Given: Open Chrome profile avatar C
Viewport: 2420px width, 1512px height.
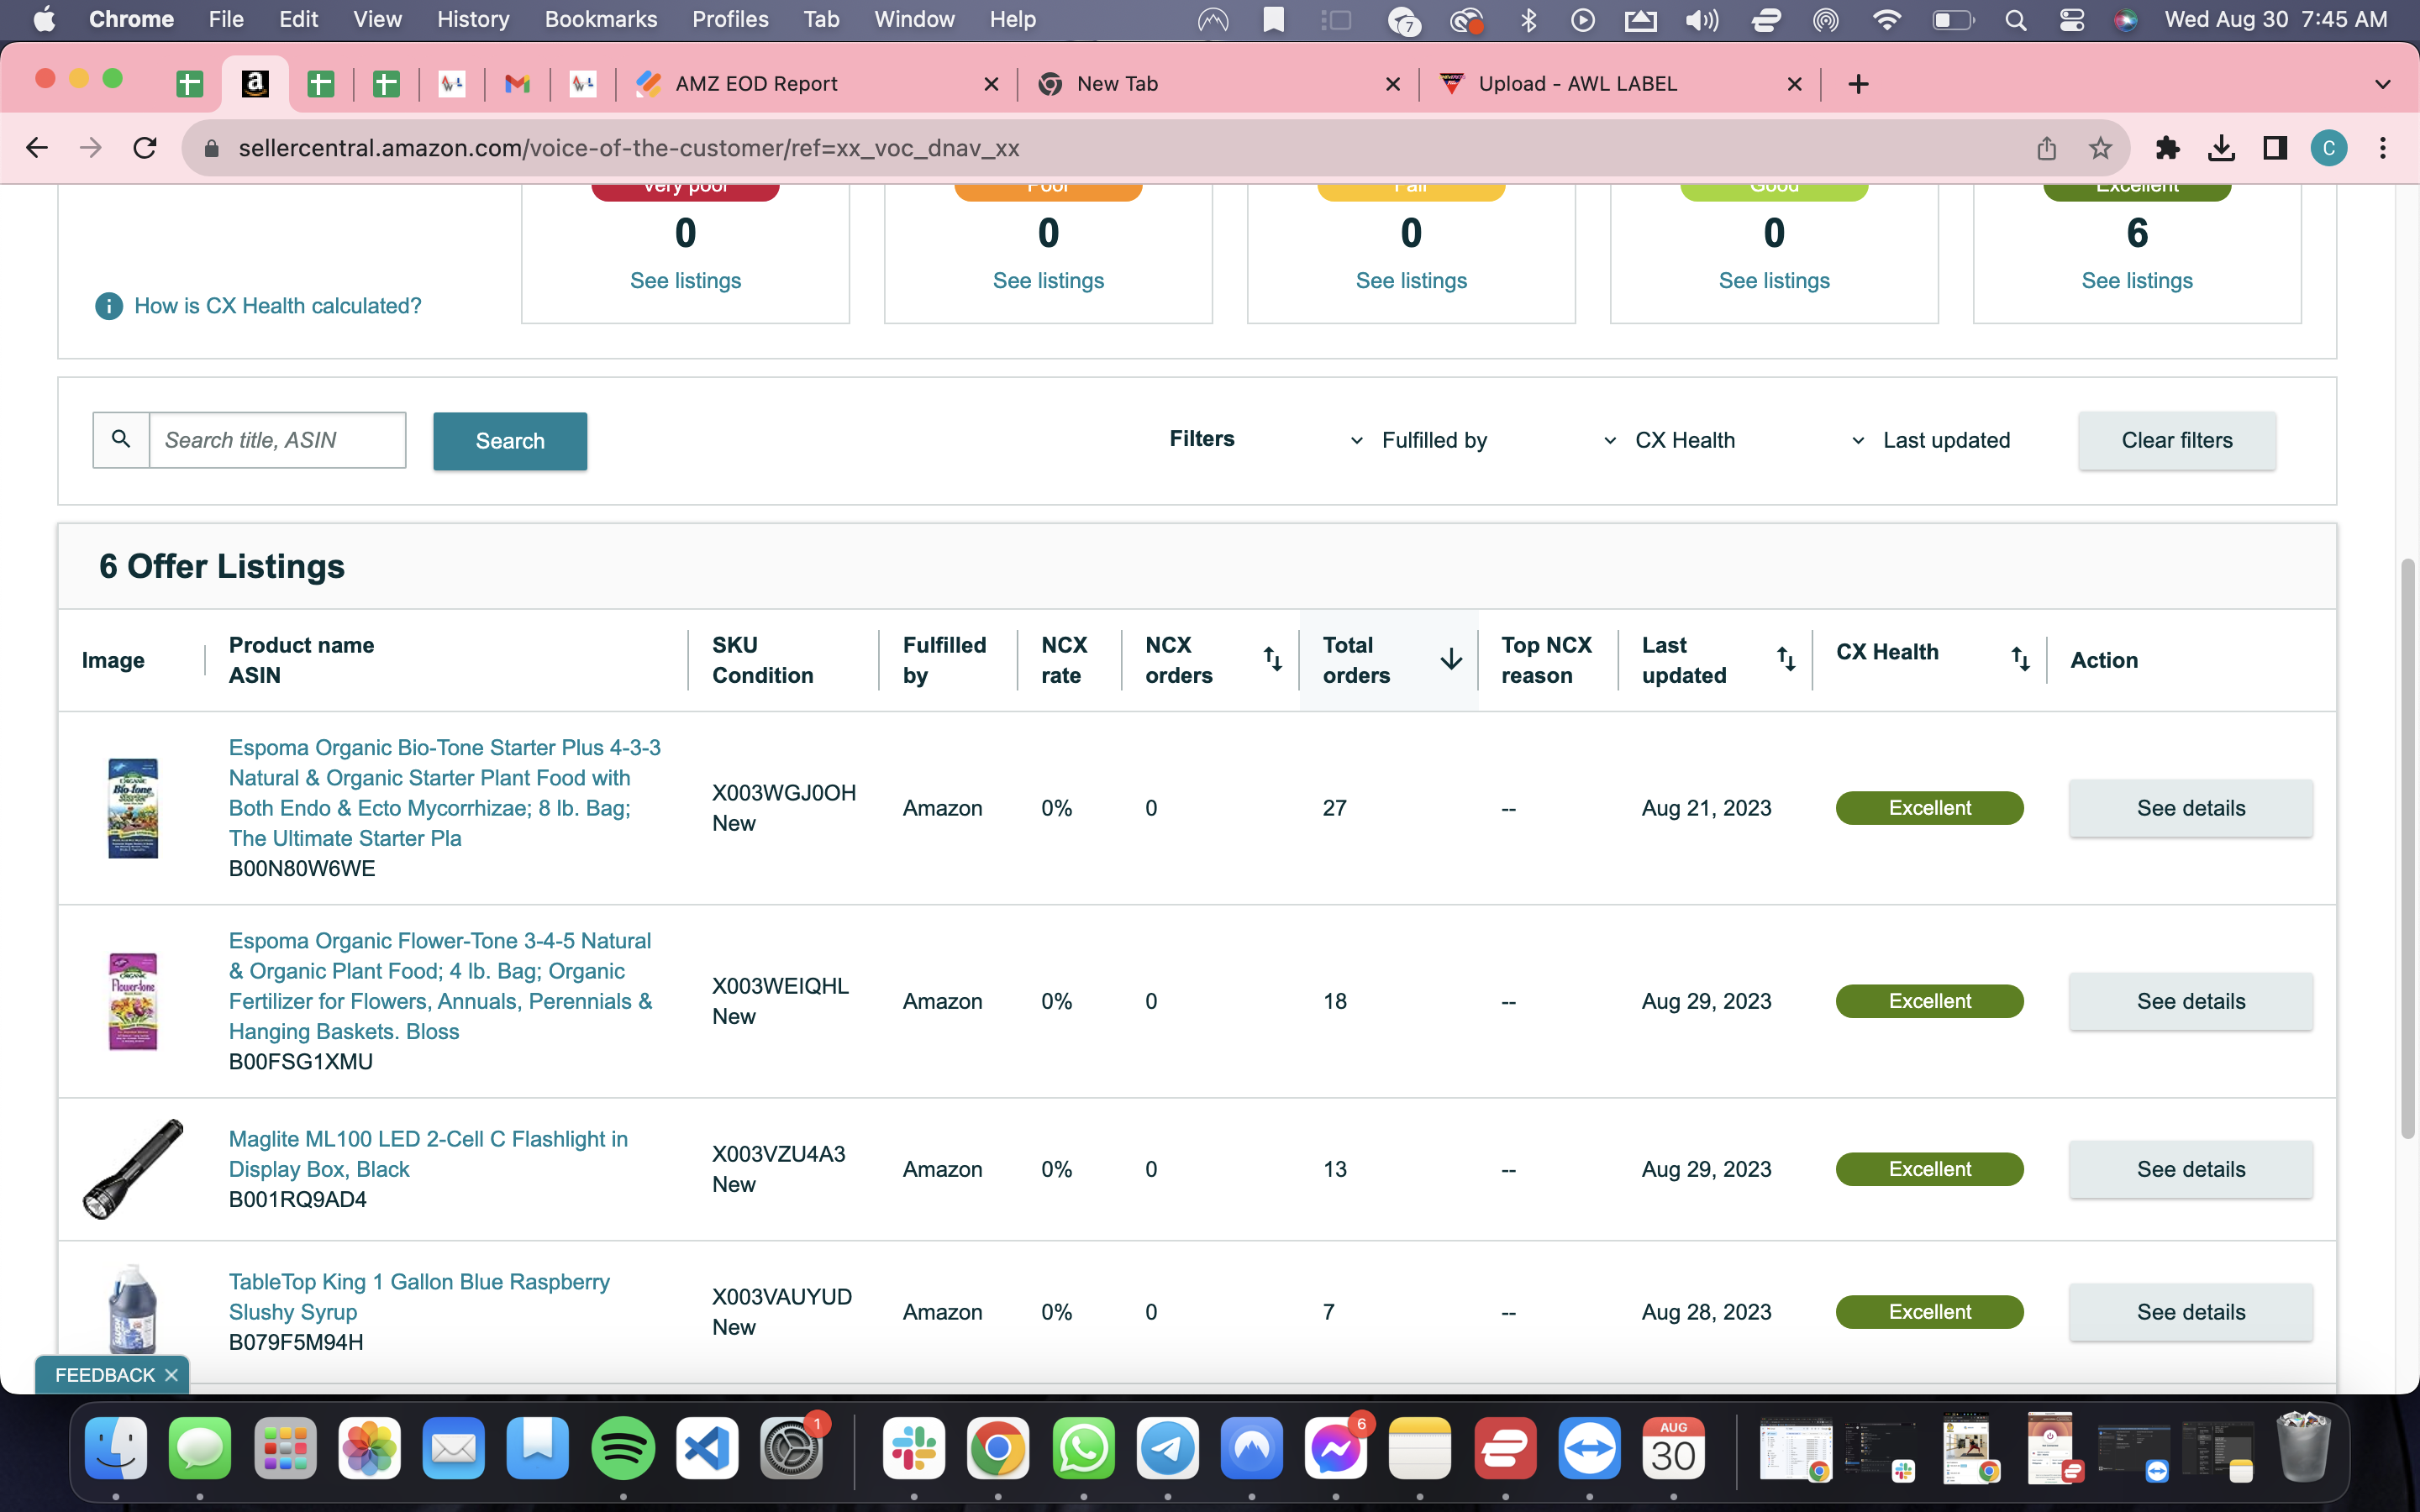Looking at the screenshot, I should pyautogui.click(x=2329, y=148).
